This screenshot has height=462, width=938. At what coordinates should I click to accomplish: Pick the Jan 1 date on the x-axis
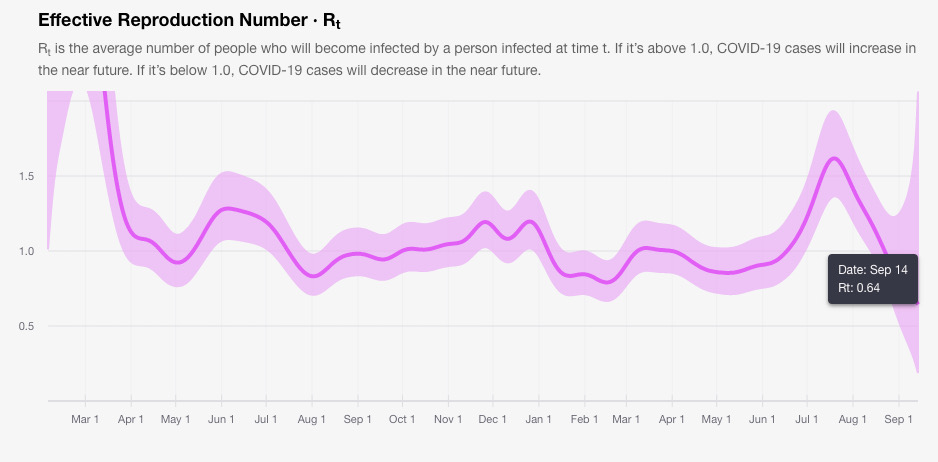click(x=537, y=419)
